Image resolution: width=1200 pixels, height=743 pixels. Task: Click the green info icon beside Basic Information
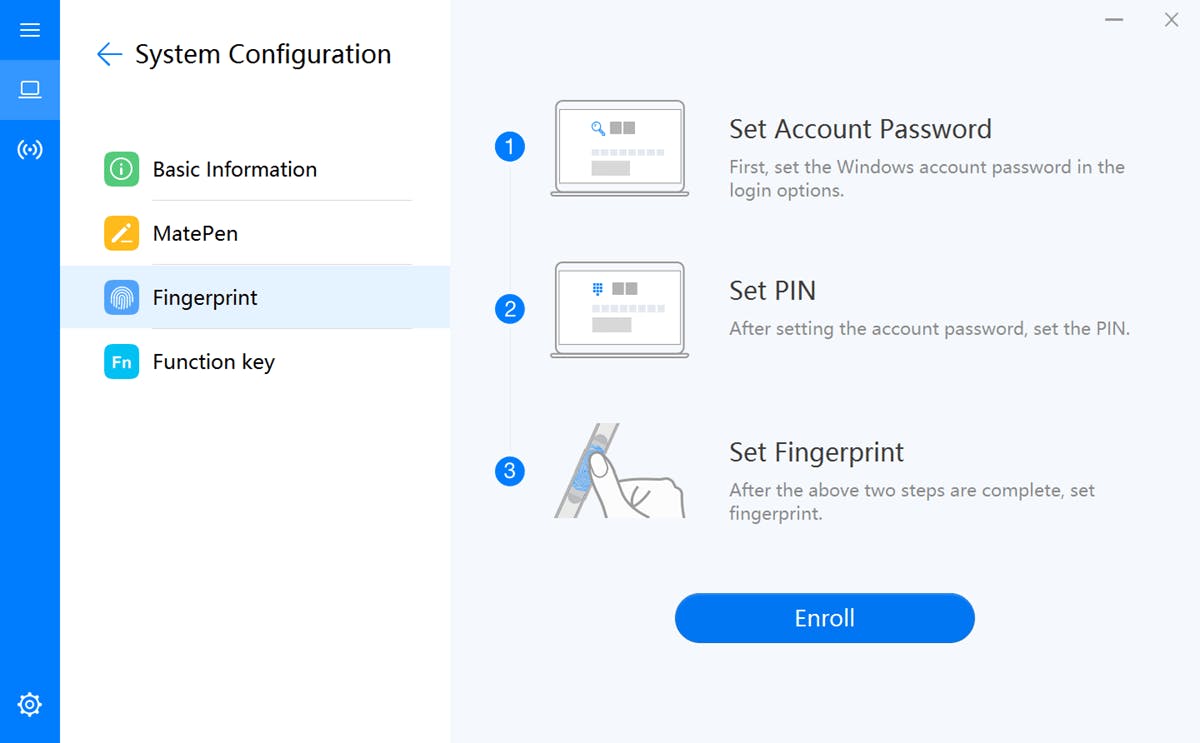coord(121,169)
